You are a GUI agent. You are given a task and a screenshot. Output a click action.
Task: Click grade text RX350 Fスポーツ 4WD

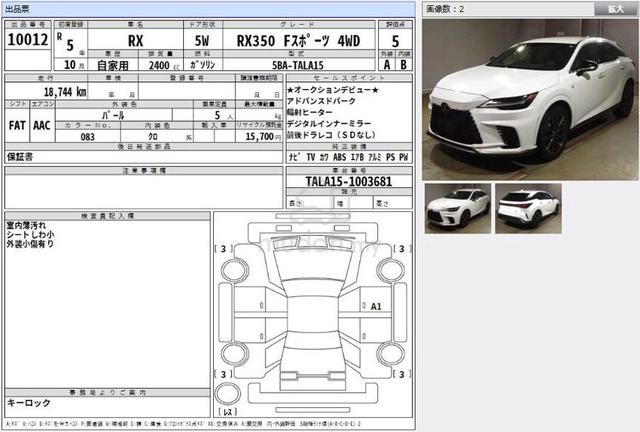coord(298,41)
